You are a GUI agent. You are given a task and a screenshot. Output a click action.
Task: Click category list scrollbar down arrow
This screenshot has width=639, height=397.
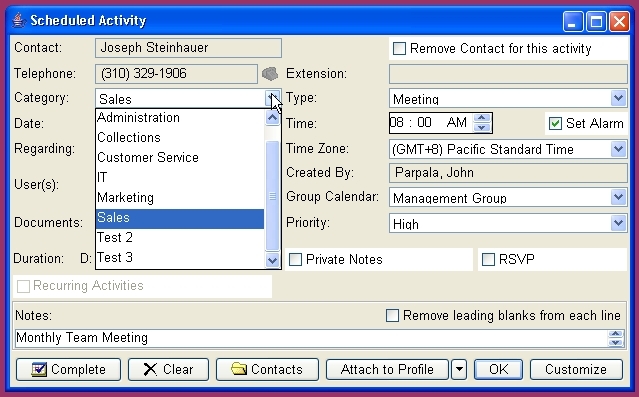[x=272, y=260]
